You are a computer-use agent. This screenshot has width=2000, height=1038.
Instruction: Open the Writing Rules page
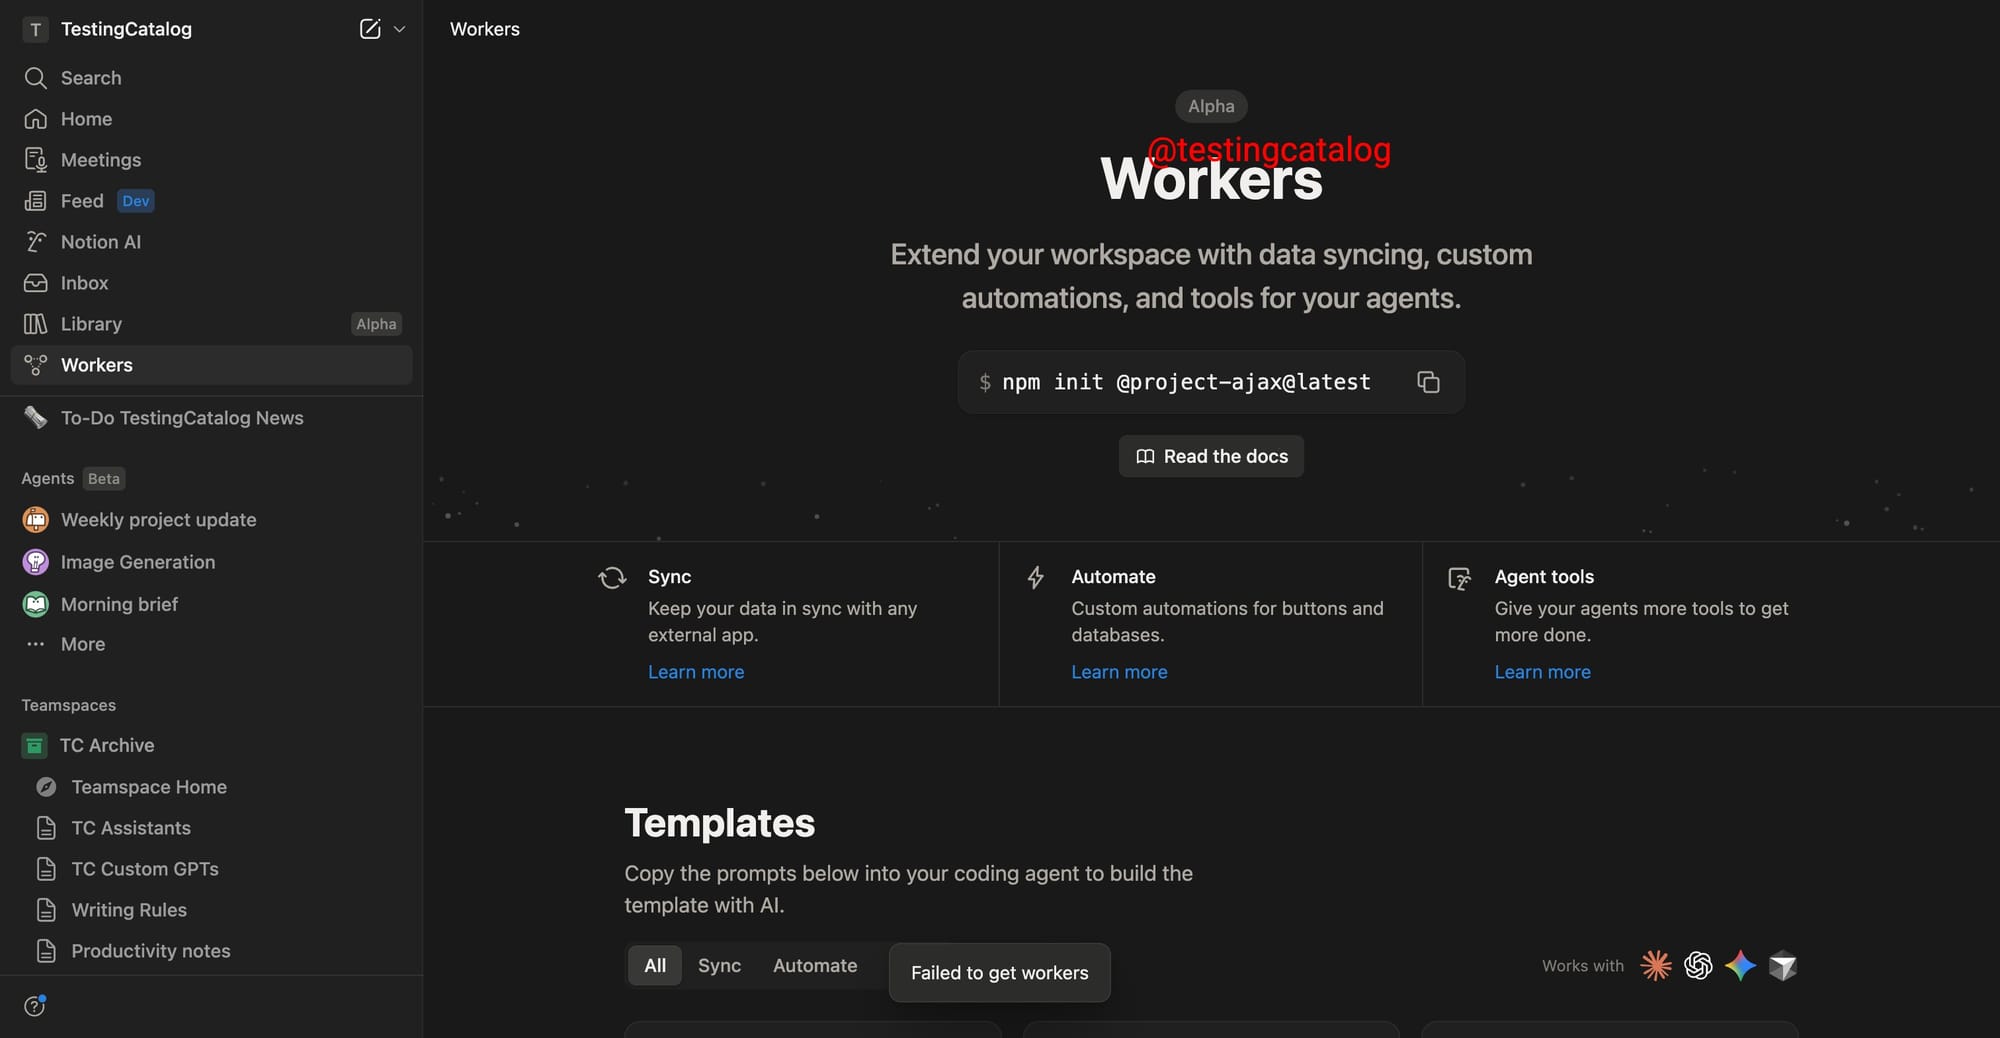(x=129, y=910)
